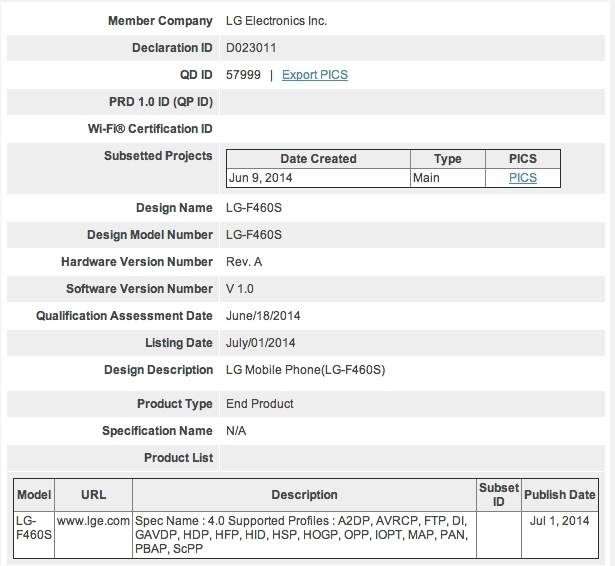Image resolution: width=615 pixels, height=566 pixels.
Task: Click the Date Created column header
Action: [x=318, y=159]
